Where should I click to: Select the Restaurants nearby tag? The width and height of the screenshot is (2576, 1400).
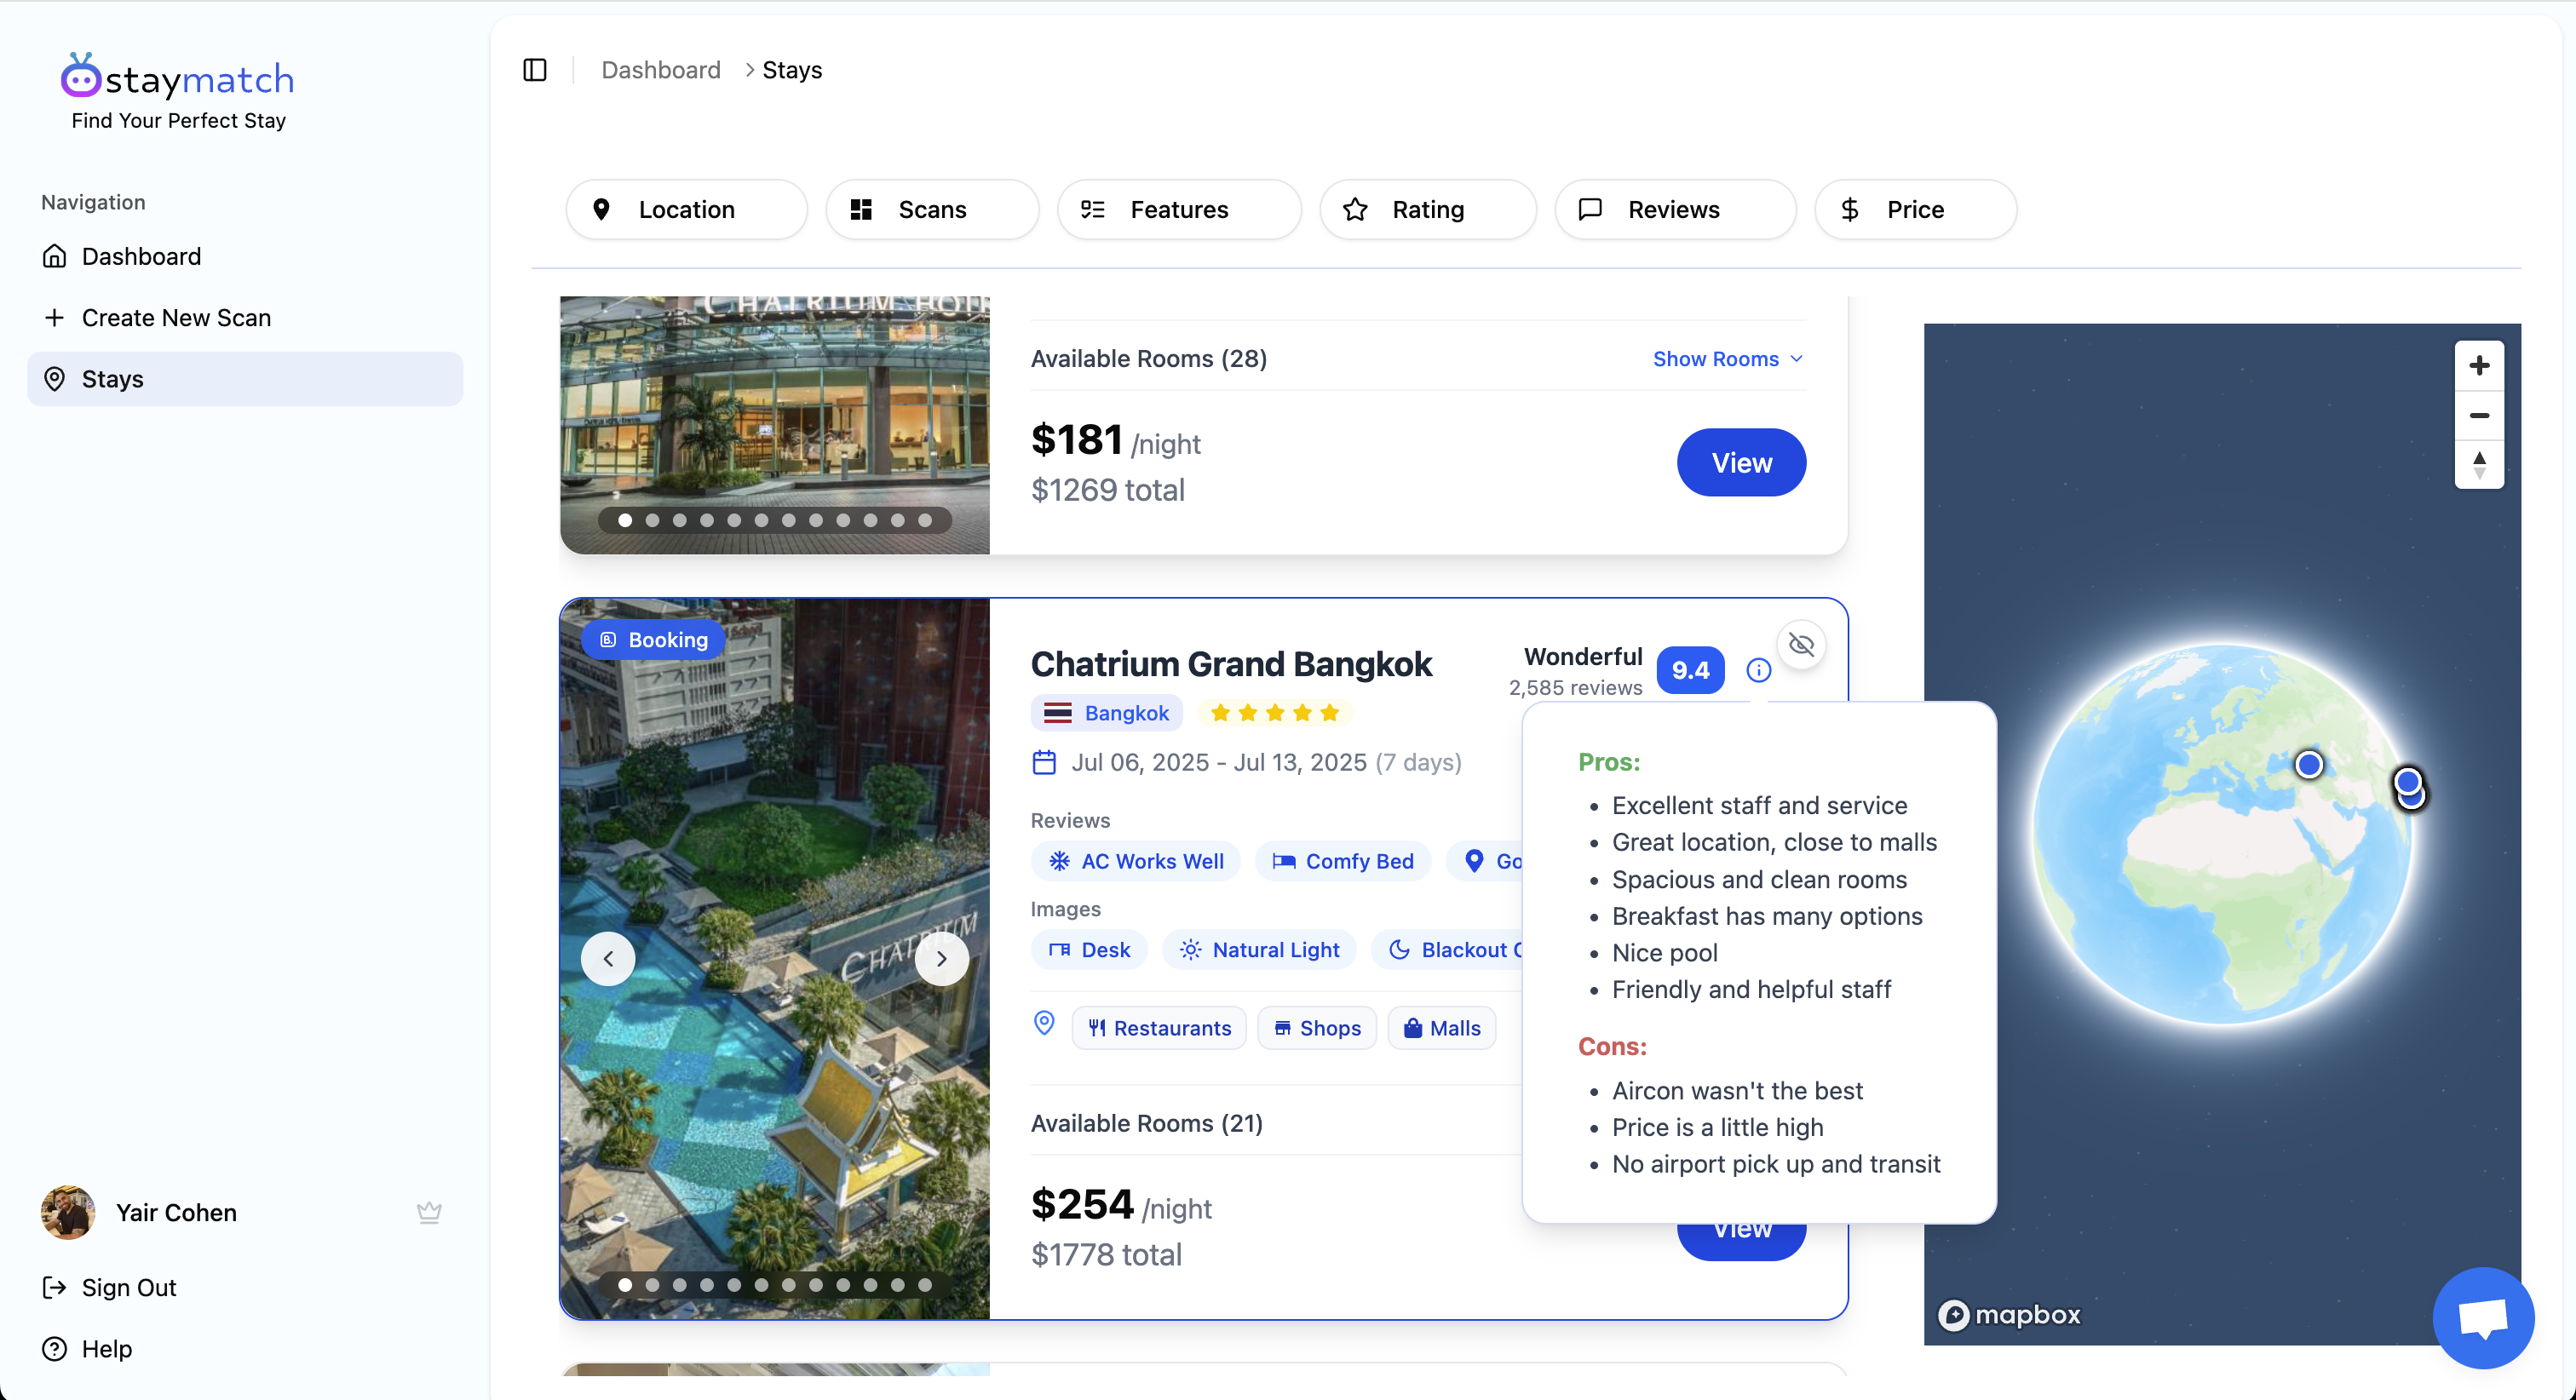[x=1159, y=1028]
